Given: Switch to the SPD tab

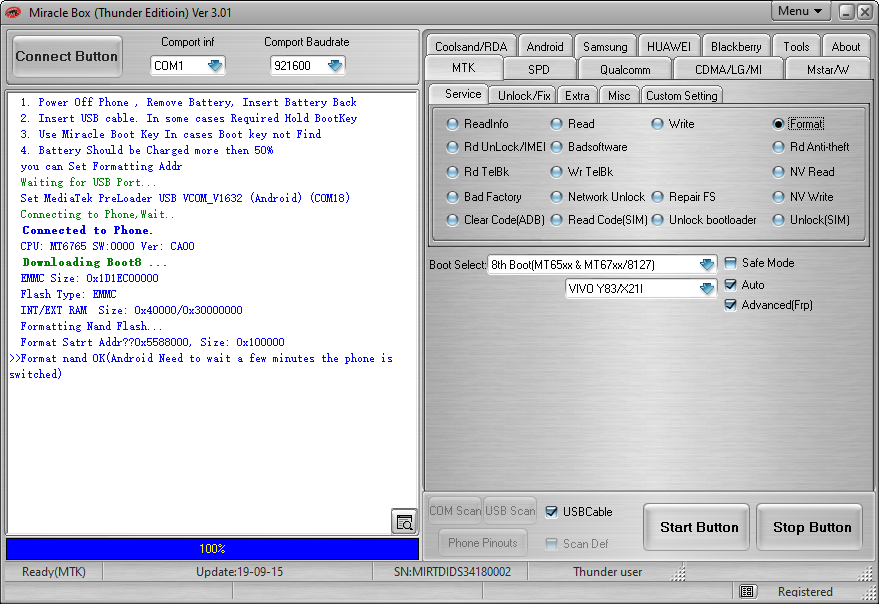Looking at the screenshot, I should (x=539, y=70).
